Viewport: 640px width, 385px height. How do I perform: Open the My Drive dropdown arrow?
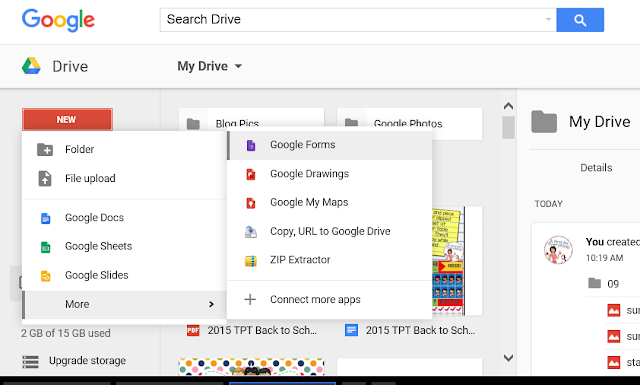(238, 66)
